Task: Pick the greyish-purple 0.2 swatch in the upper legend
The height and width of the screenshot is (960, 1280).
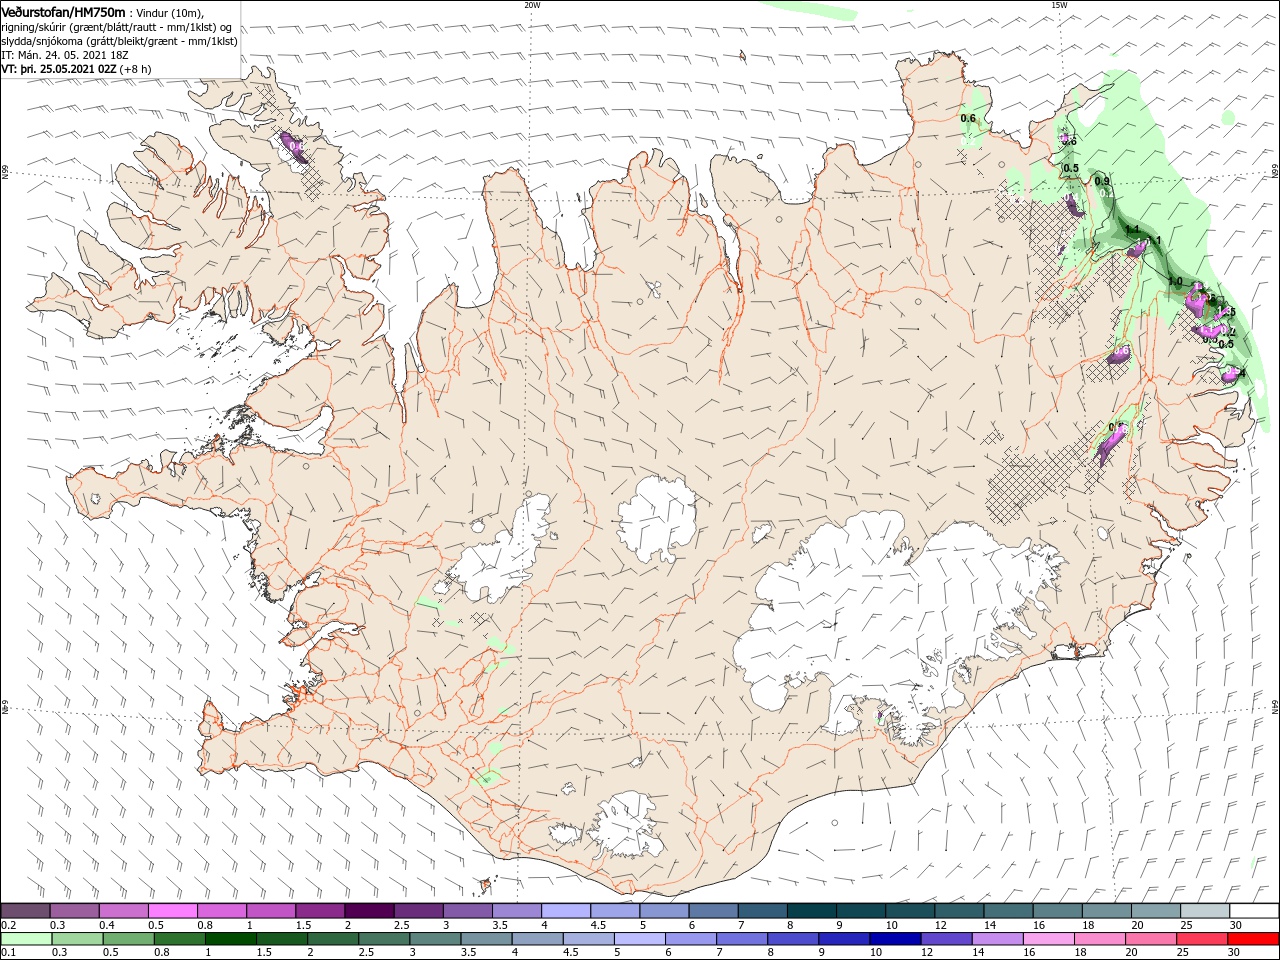Action: 25,911
